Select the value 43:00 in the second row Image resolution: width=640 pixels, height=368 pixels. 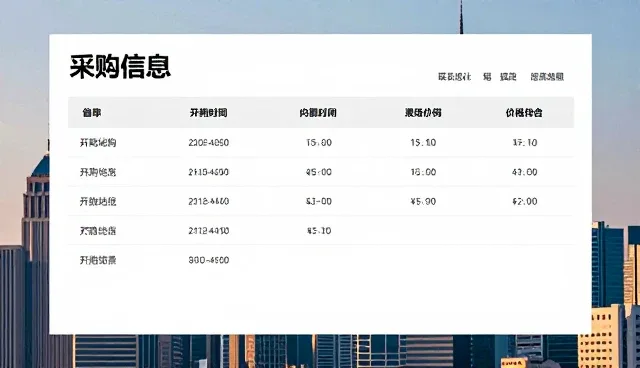(524, 172)
